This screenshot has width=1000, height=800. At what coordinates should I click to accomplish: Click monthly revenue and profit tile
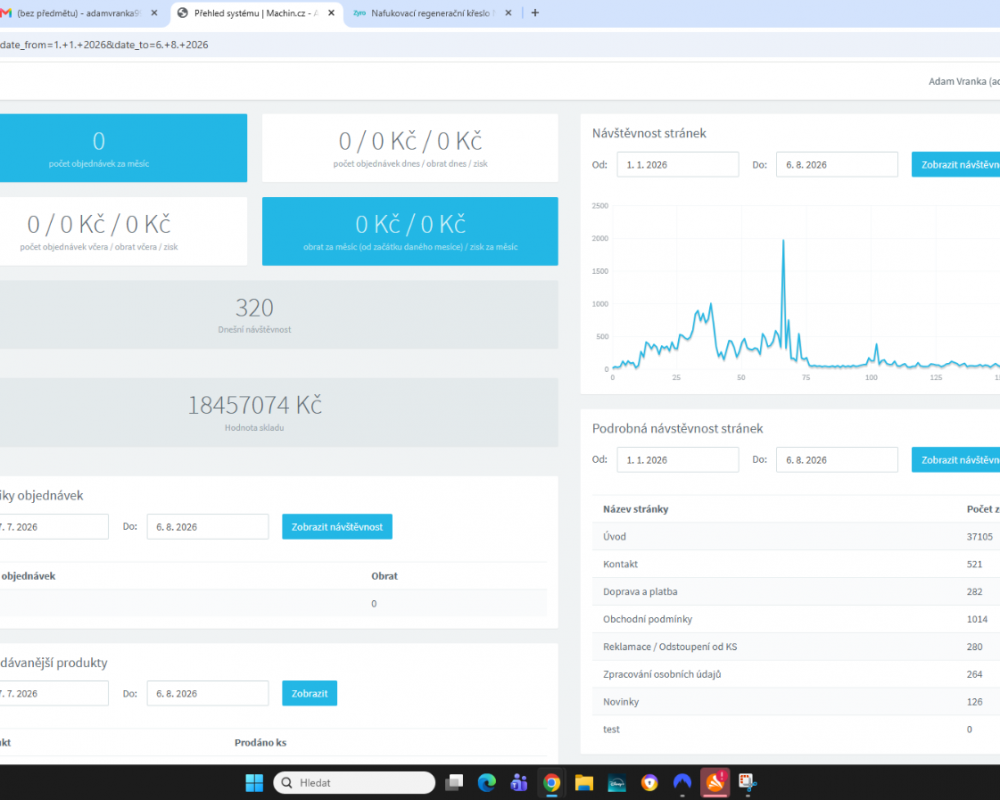(x=410, y=231)
